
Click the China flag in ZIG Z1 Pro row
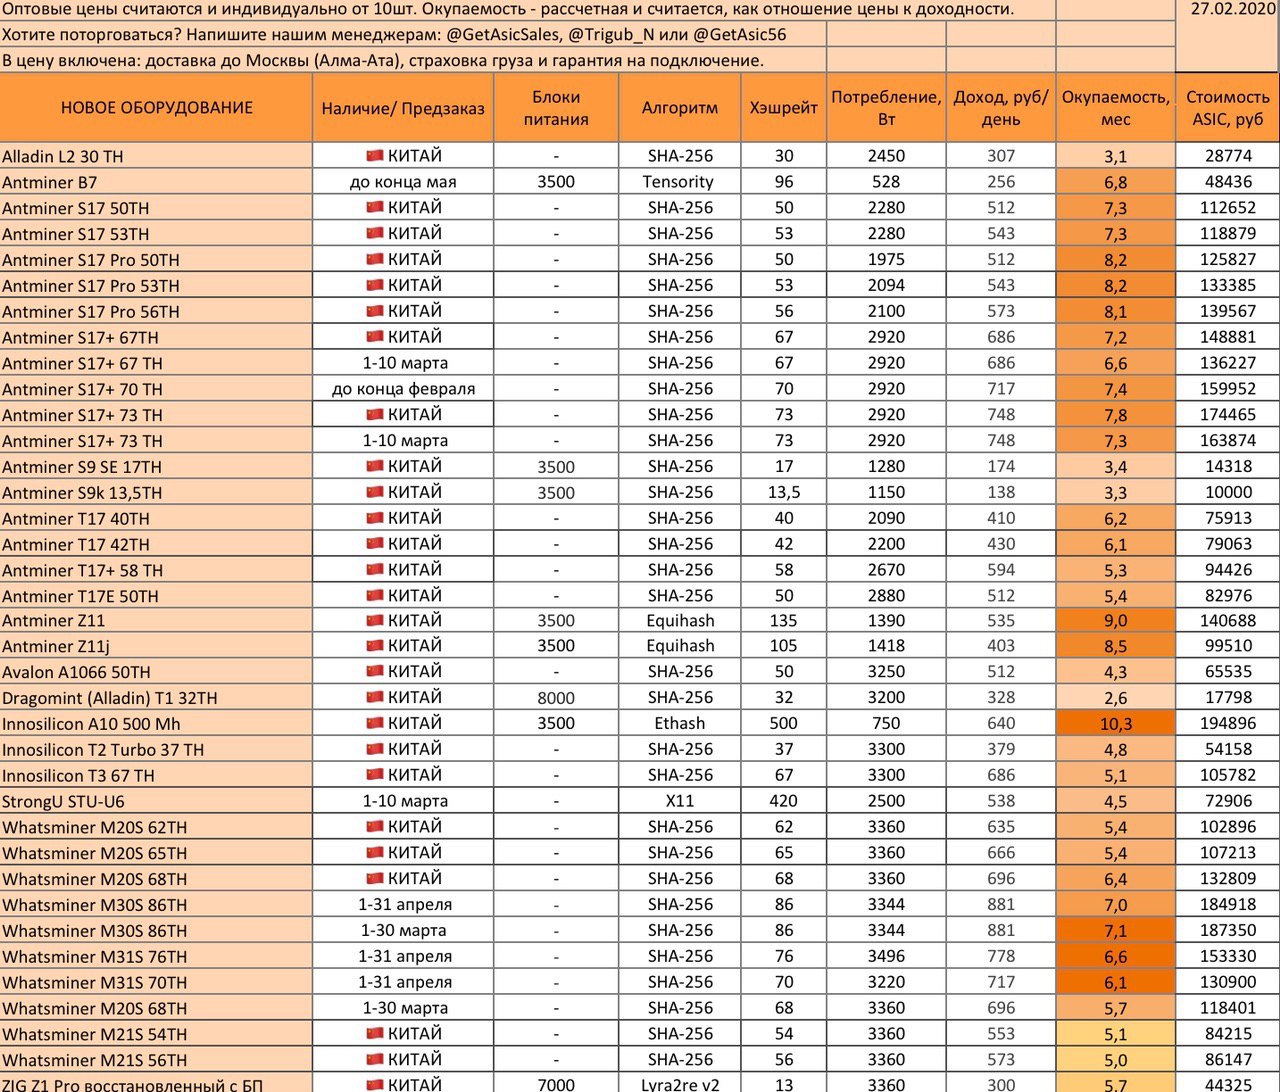click(375, 1084)
